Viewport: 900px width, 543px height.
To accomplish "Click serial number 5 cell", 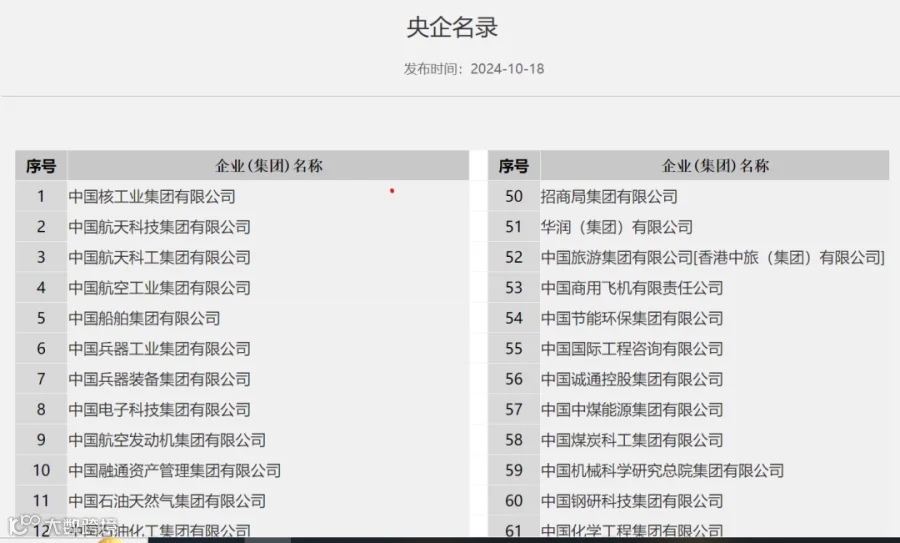I will tap(41, 319).
